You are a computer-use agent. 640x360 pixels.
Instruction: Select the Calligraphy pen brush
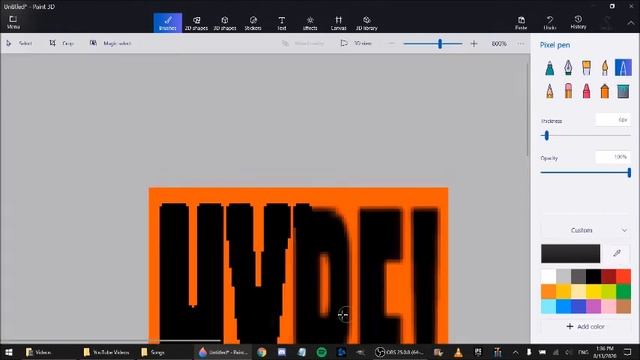point(568,68)
